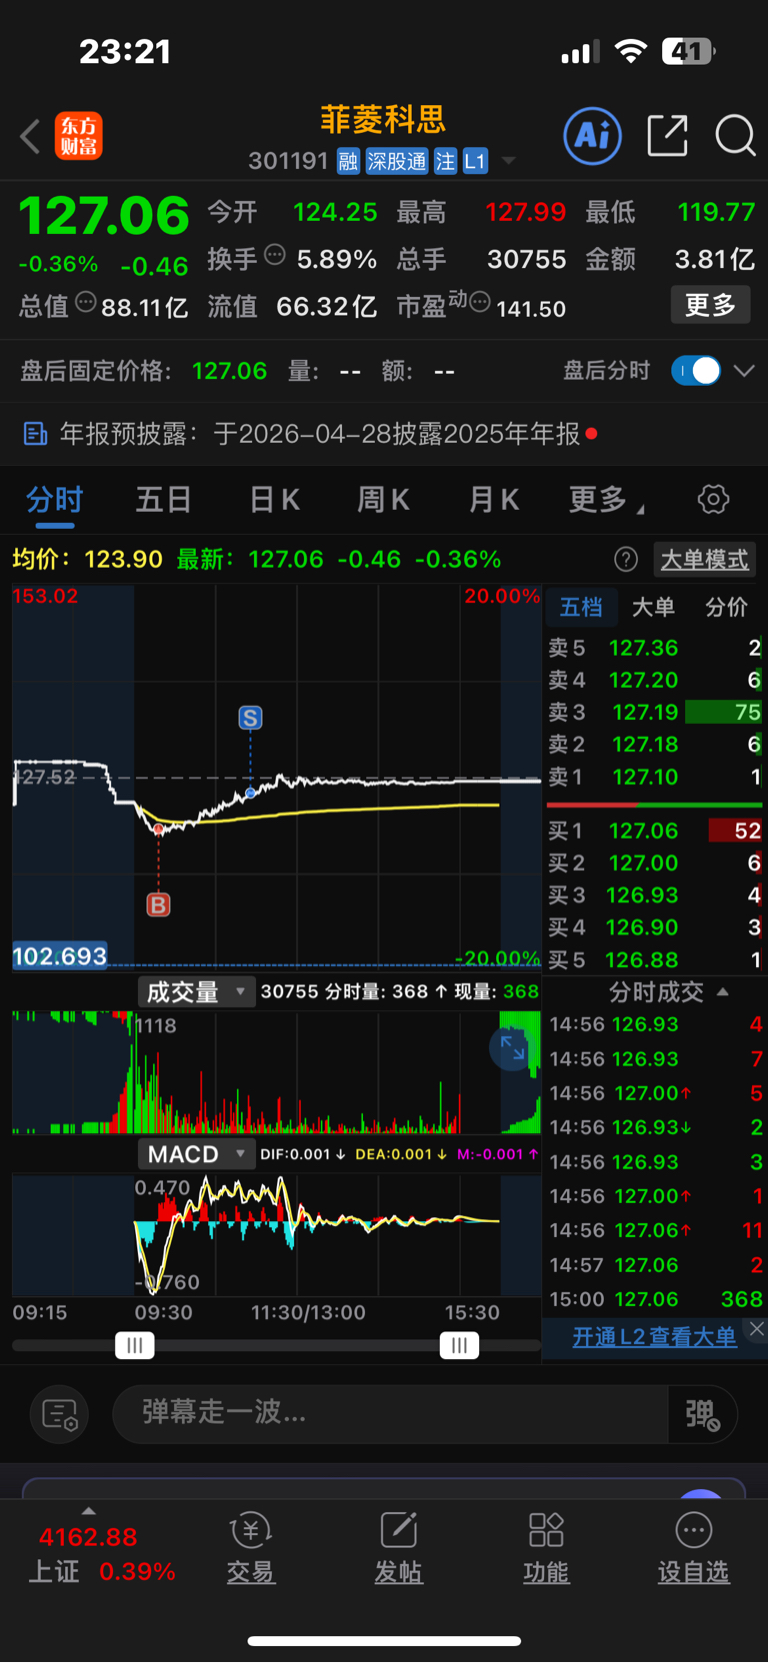Close the L2 promotion banner

757,1328
